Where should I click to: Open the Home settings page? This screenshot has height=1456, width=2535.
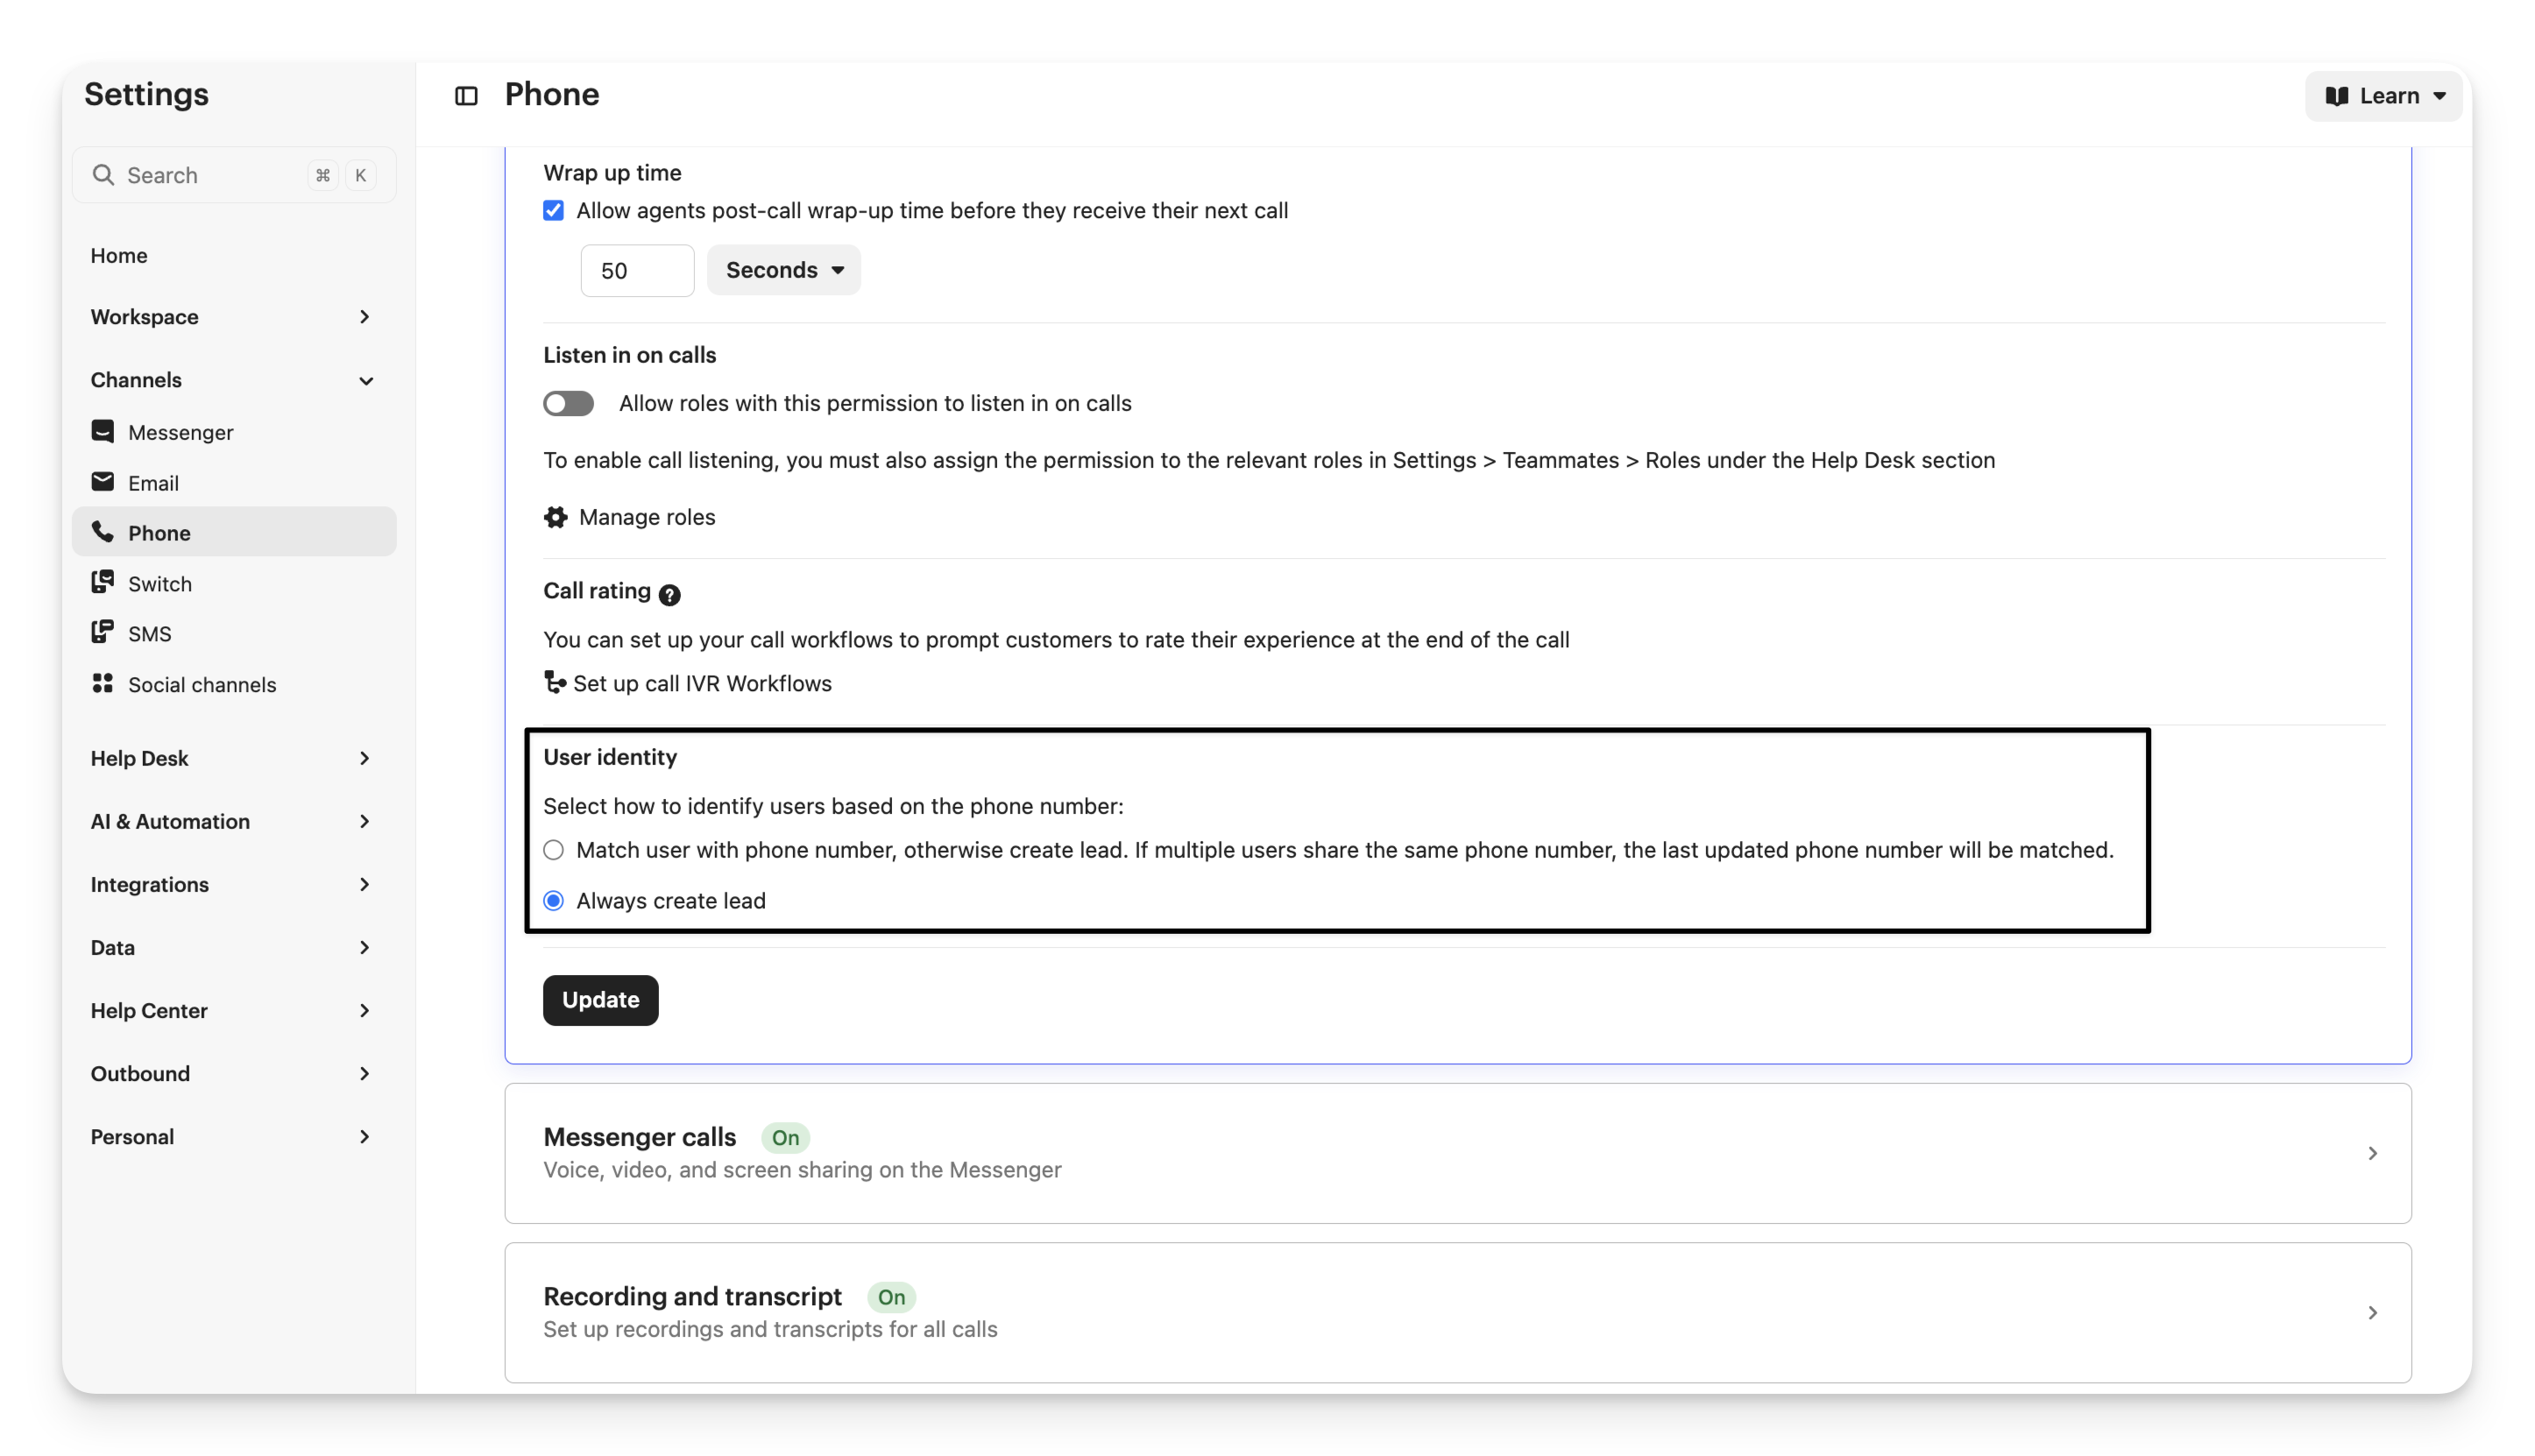point(119,256)
